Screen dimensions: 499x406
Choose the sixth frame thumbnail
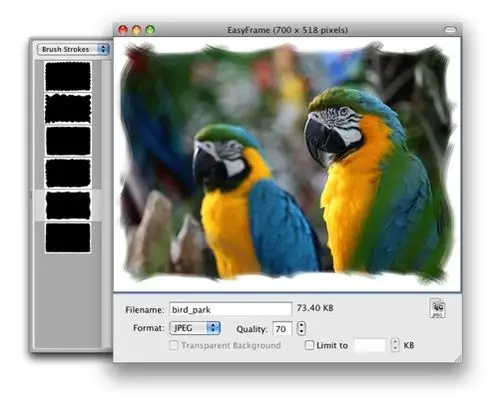(68, 238)
